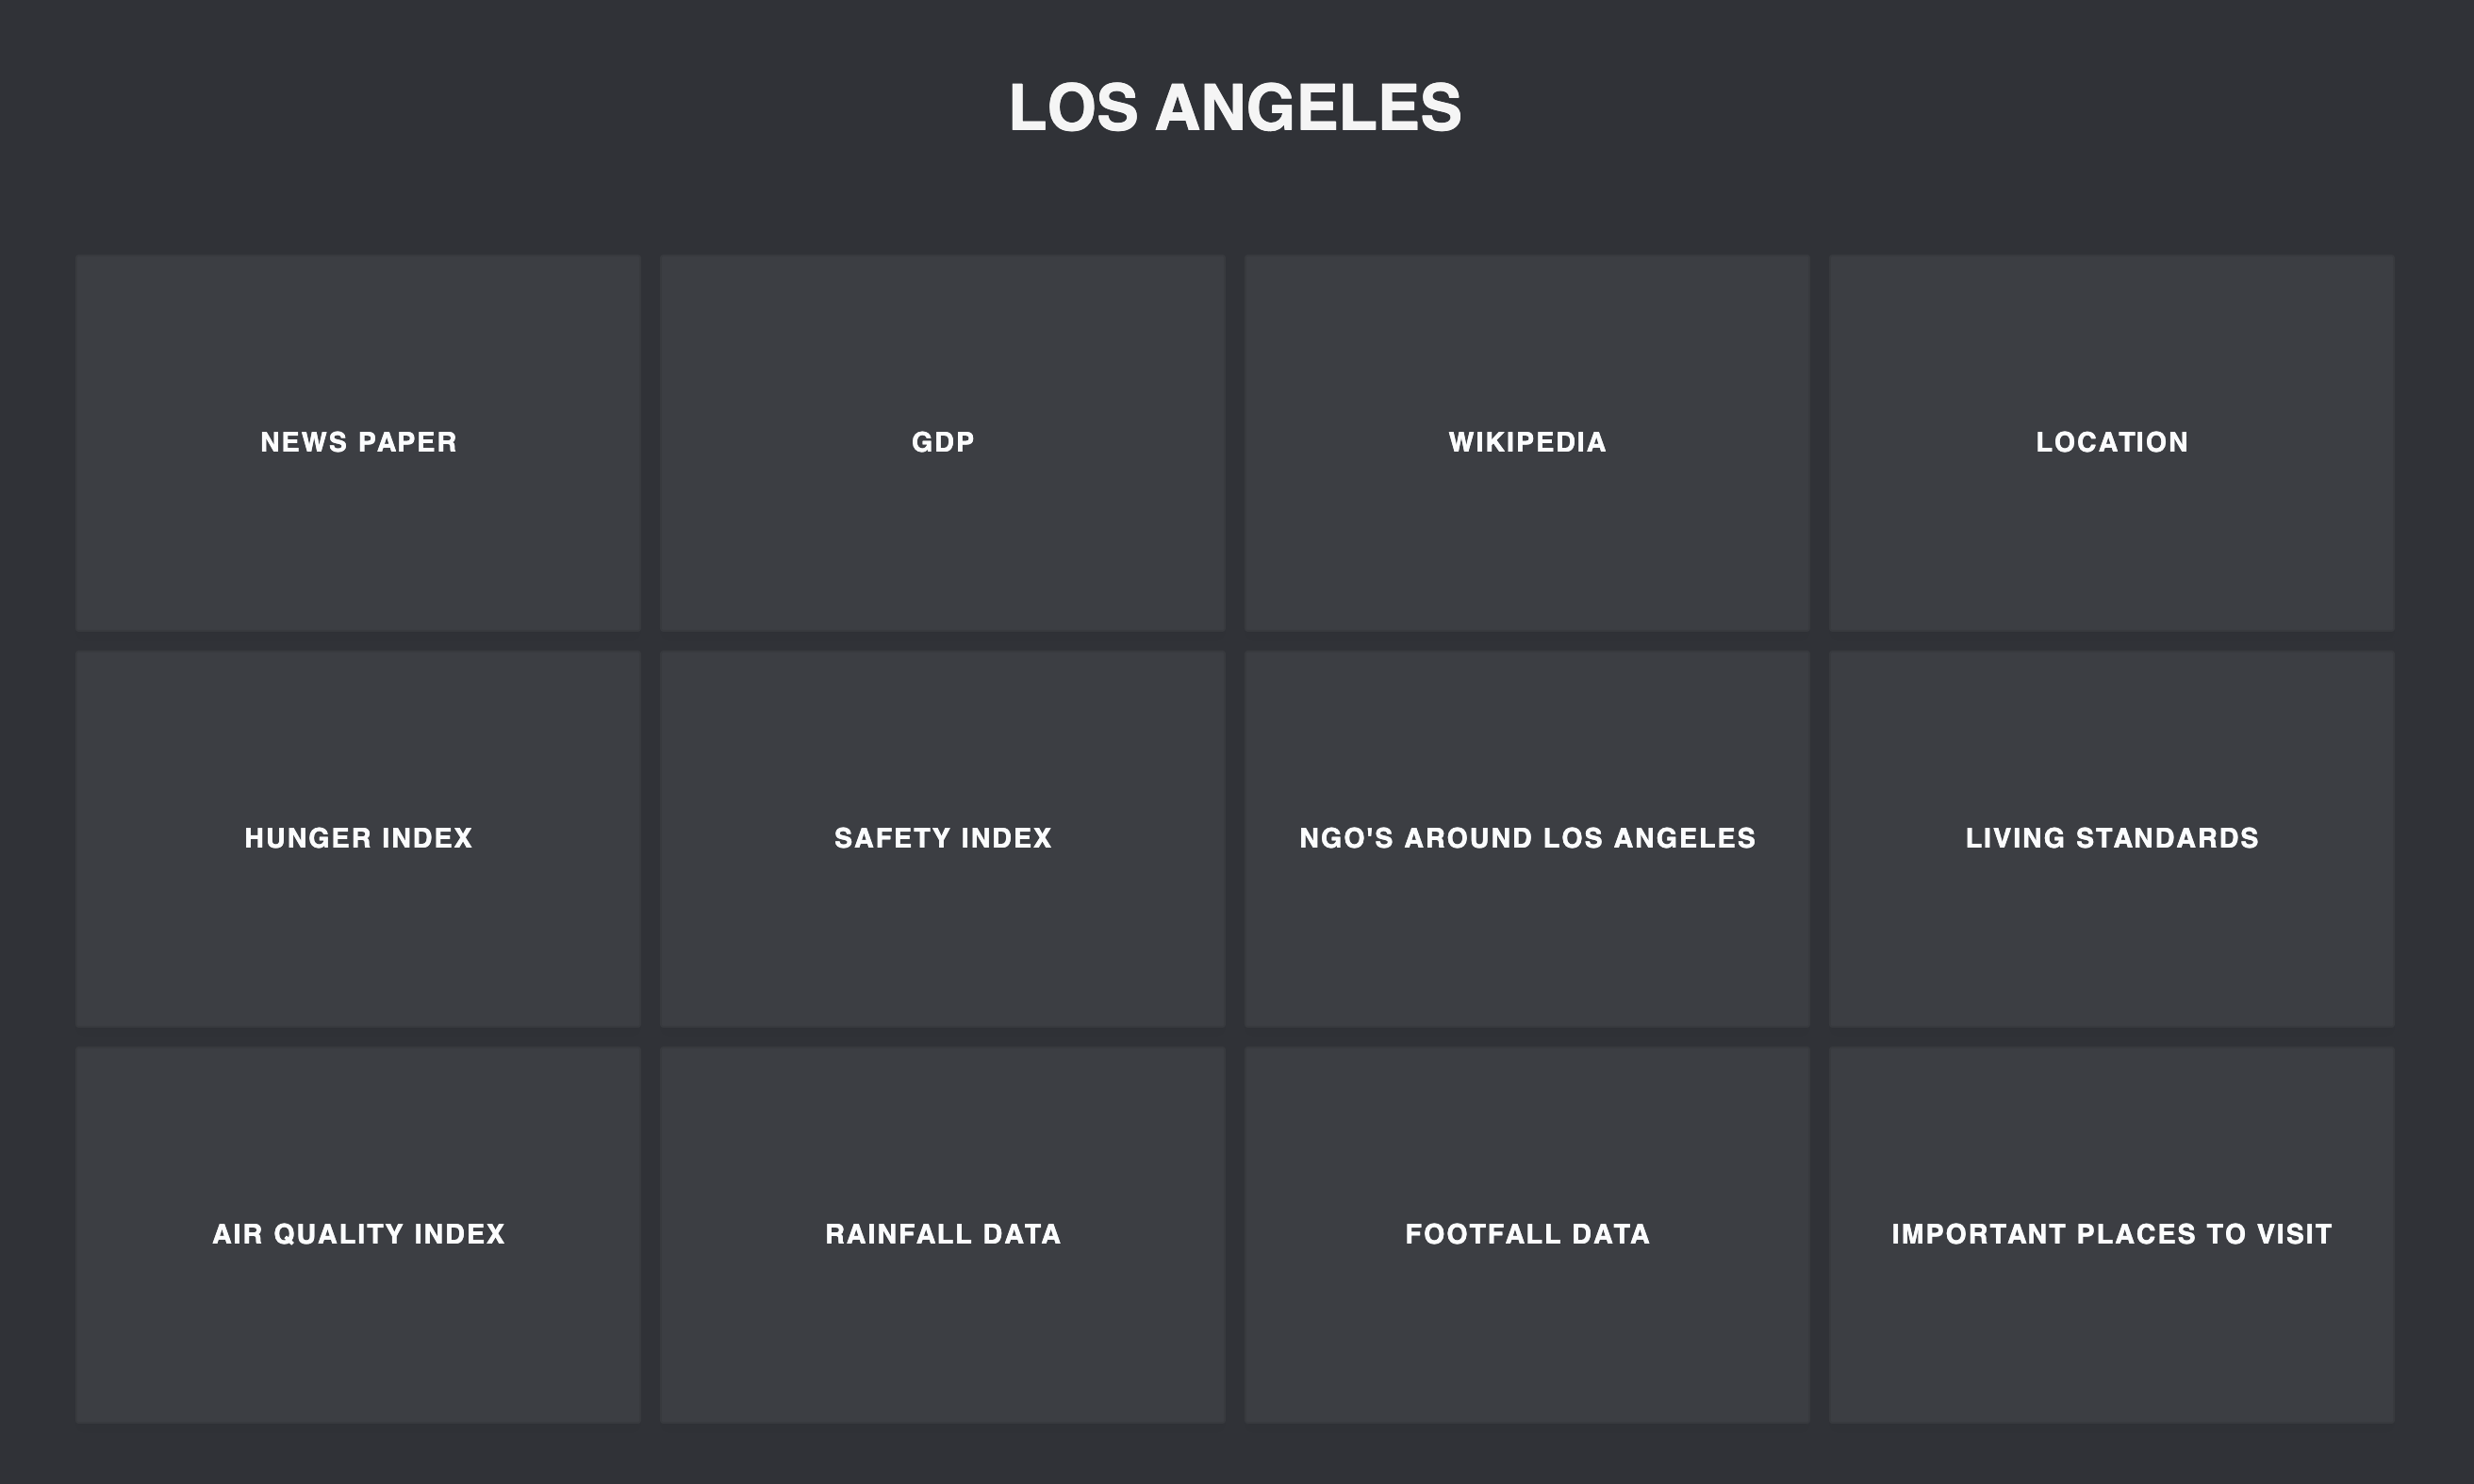Open the Hunger Index card

click(358, 838)
